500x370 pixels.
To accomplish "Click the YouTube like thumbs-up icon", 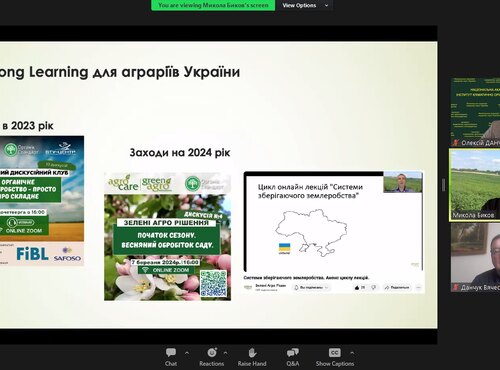I will [x=357, y=287].
